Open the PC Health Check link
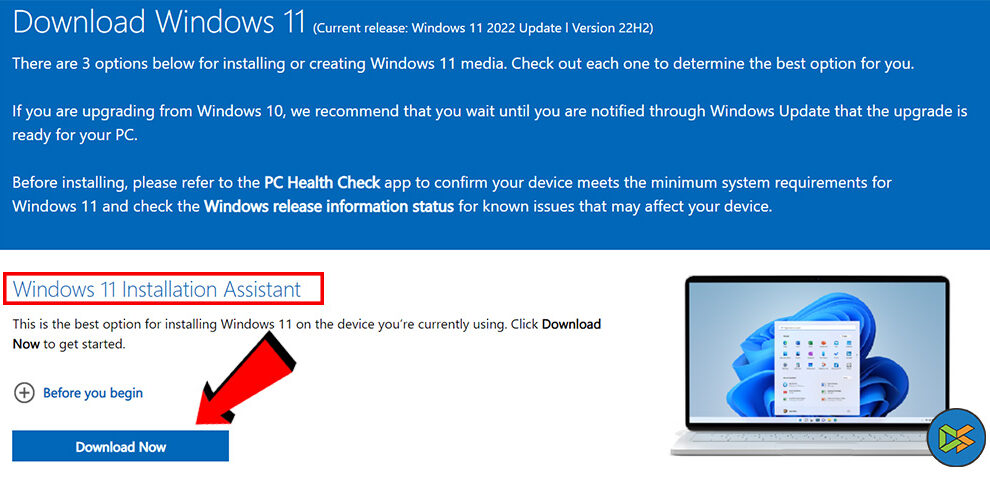990x478 pixels. click(322, 183)
